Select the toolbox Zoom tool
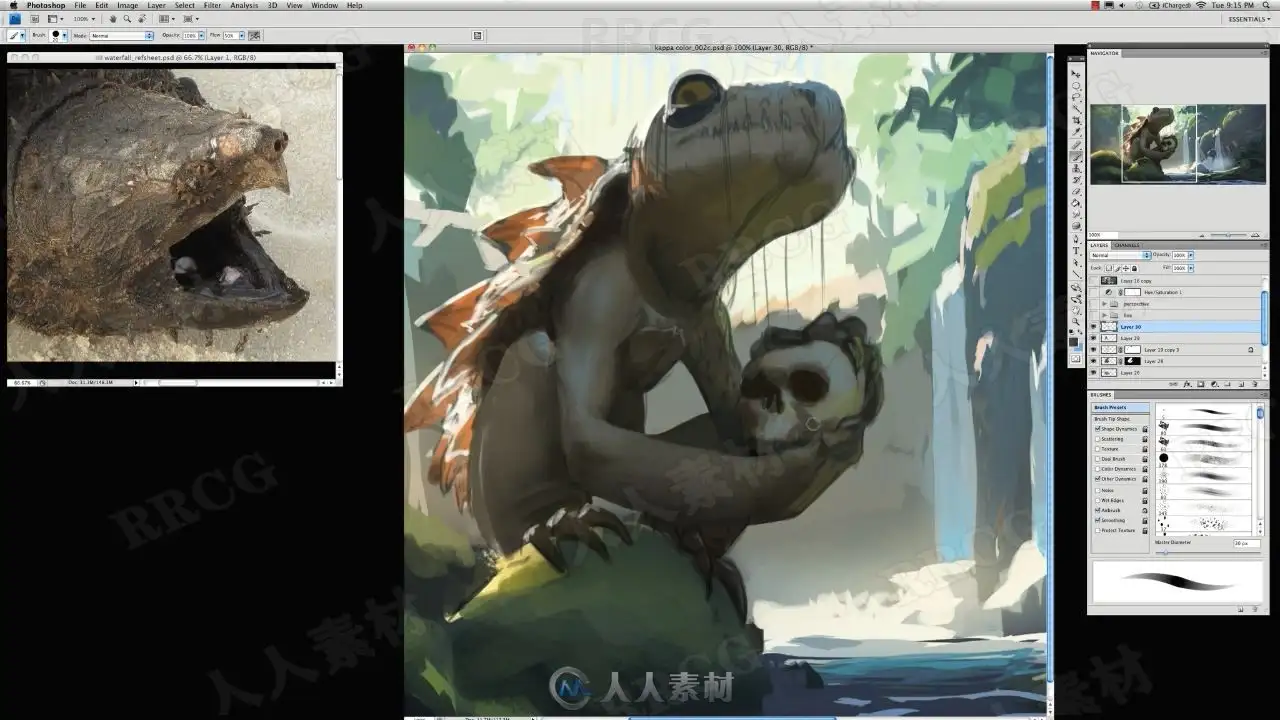1280x720 pixels. (1076, 322)
